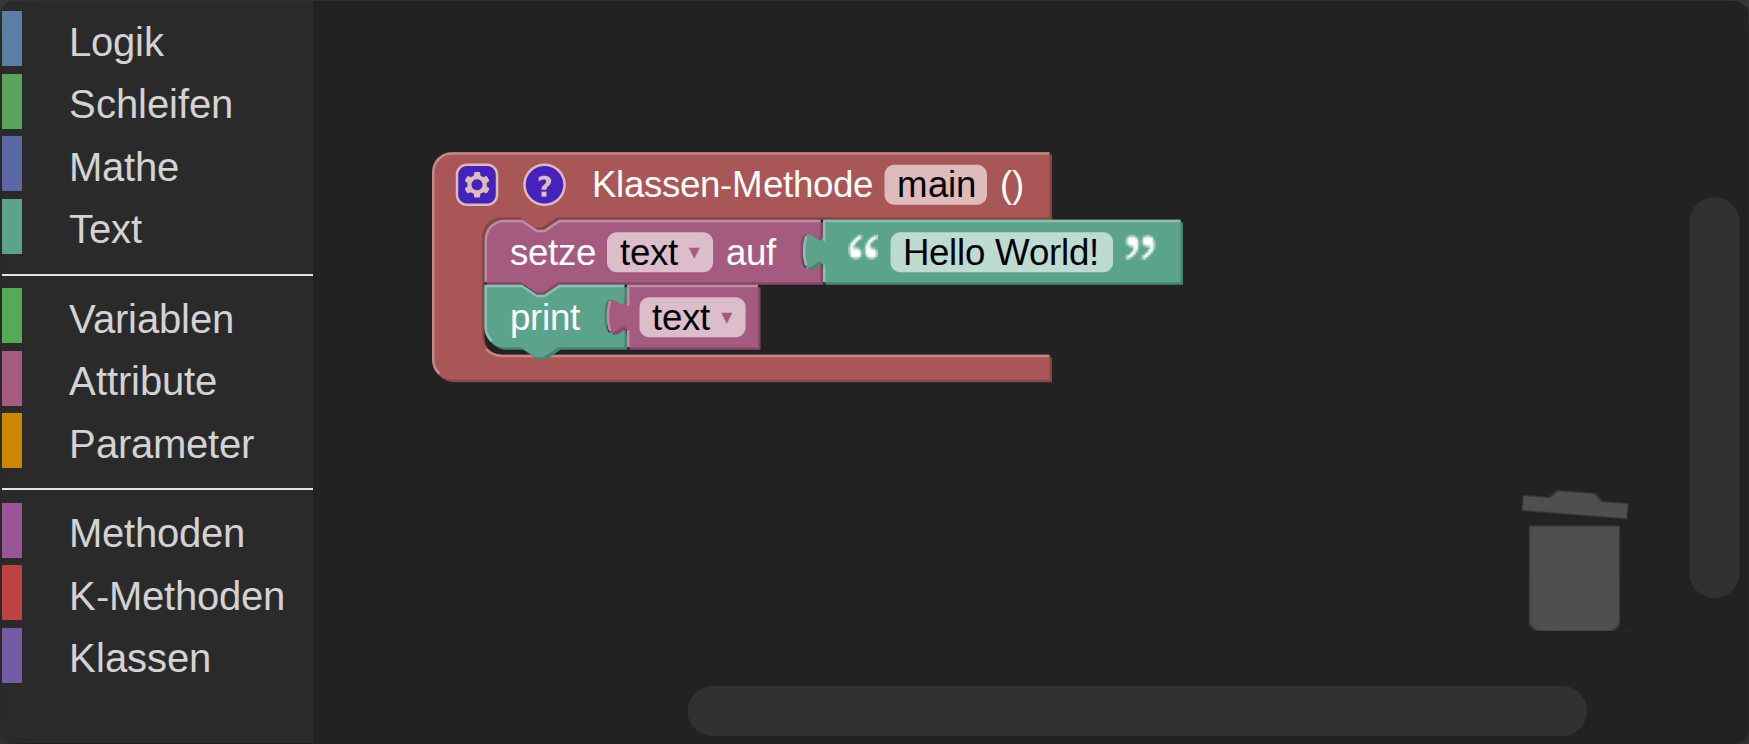
Task: Click the trash can icon
Action: pyautogui.click(x=1574, y=562)
